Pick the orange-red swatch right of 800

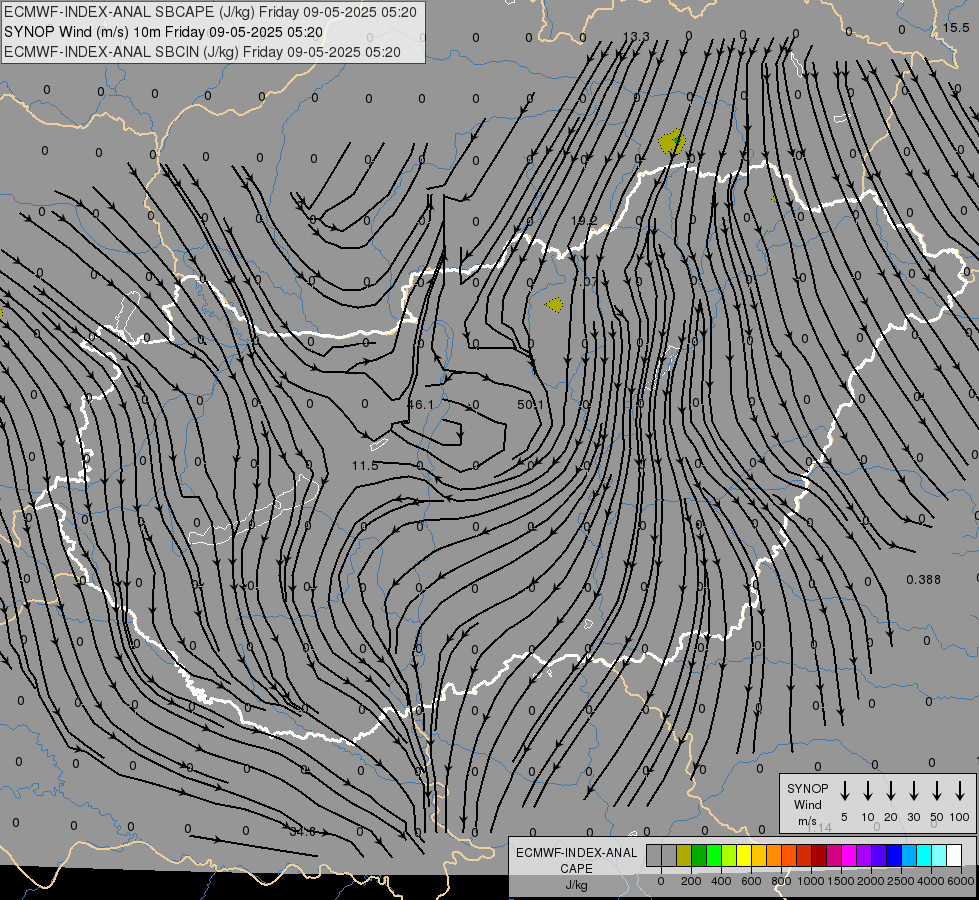coord(789,855)
